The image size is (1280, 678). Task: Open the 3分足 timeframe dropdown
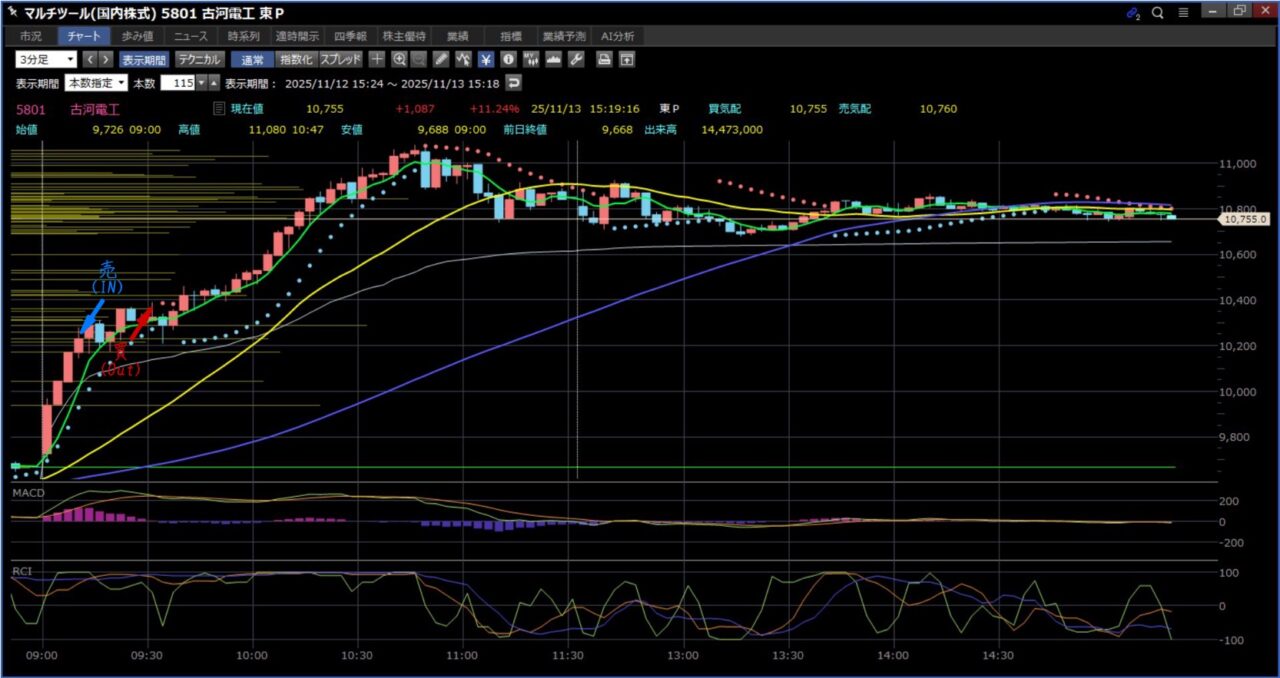pyautogui.click(x=46, y=59)
